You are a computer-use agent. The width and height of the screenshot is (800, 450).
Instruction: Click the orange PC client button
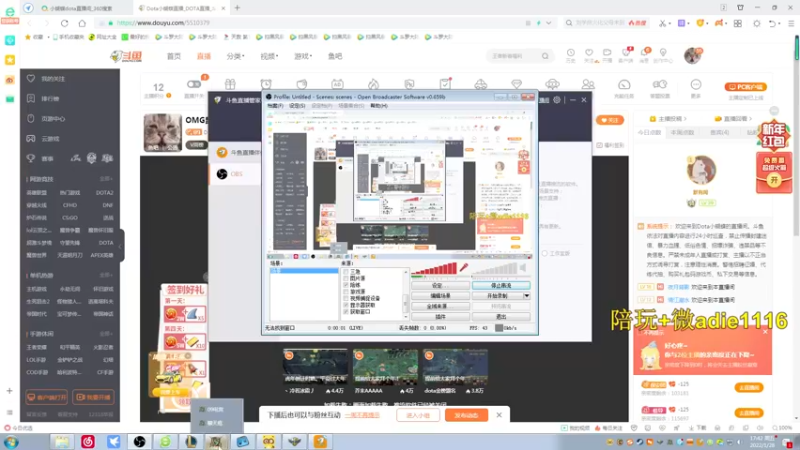[x=745, y=87]
